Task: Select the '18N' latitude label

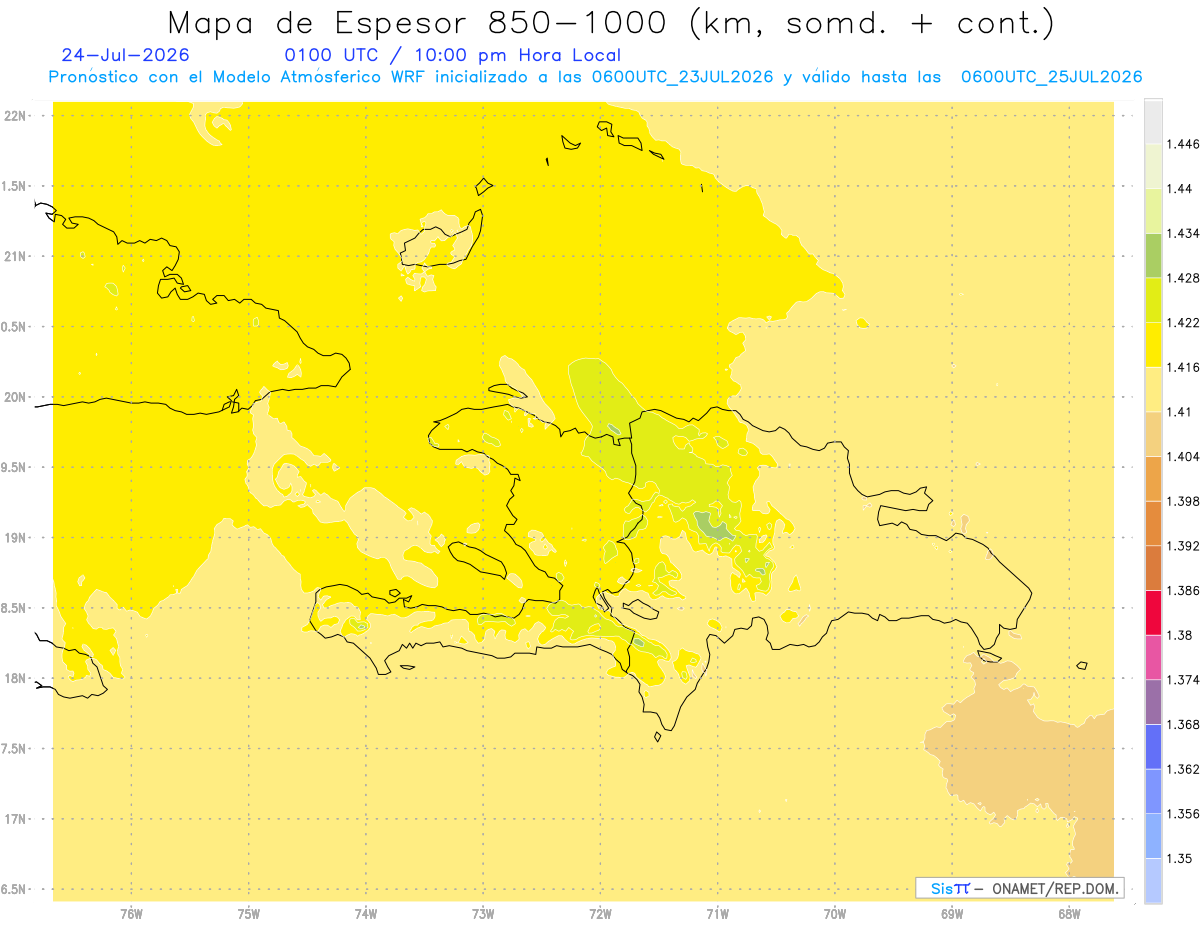Action: [x=16, y=679]
